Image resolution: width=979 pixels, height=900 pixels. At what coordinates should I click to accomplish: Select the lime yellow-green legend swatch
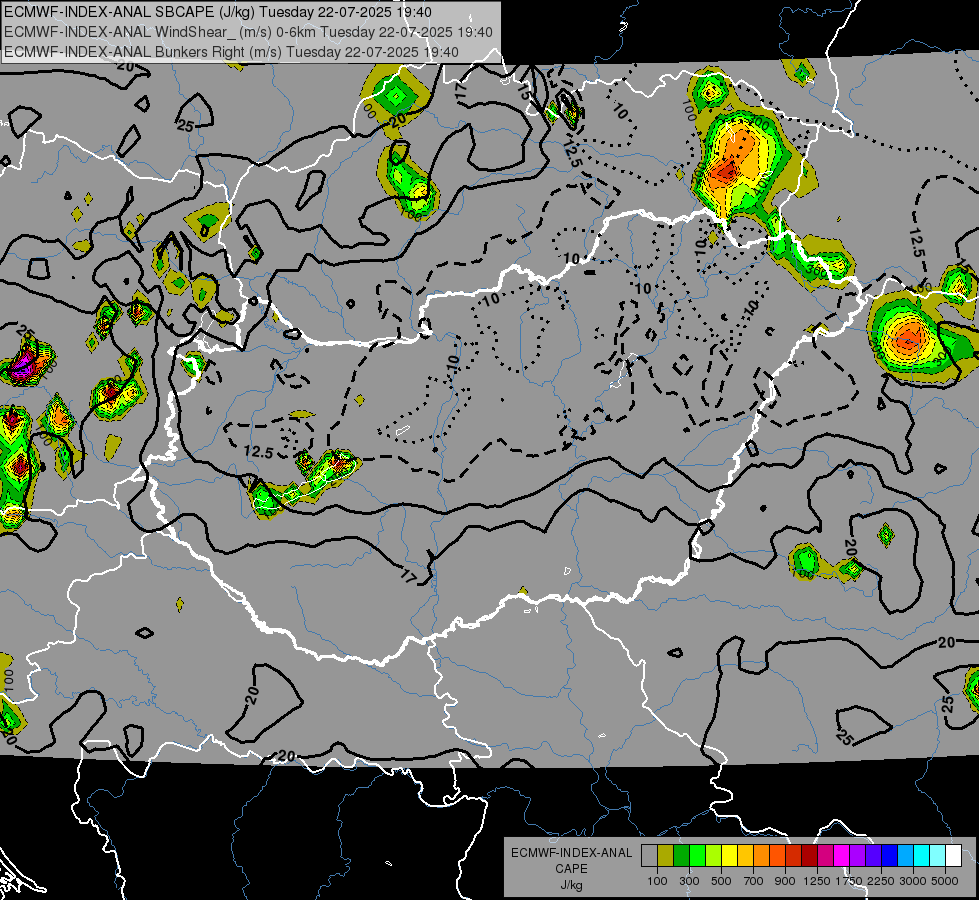coord(713,856)
